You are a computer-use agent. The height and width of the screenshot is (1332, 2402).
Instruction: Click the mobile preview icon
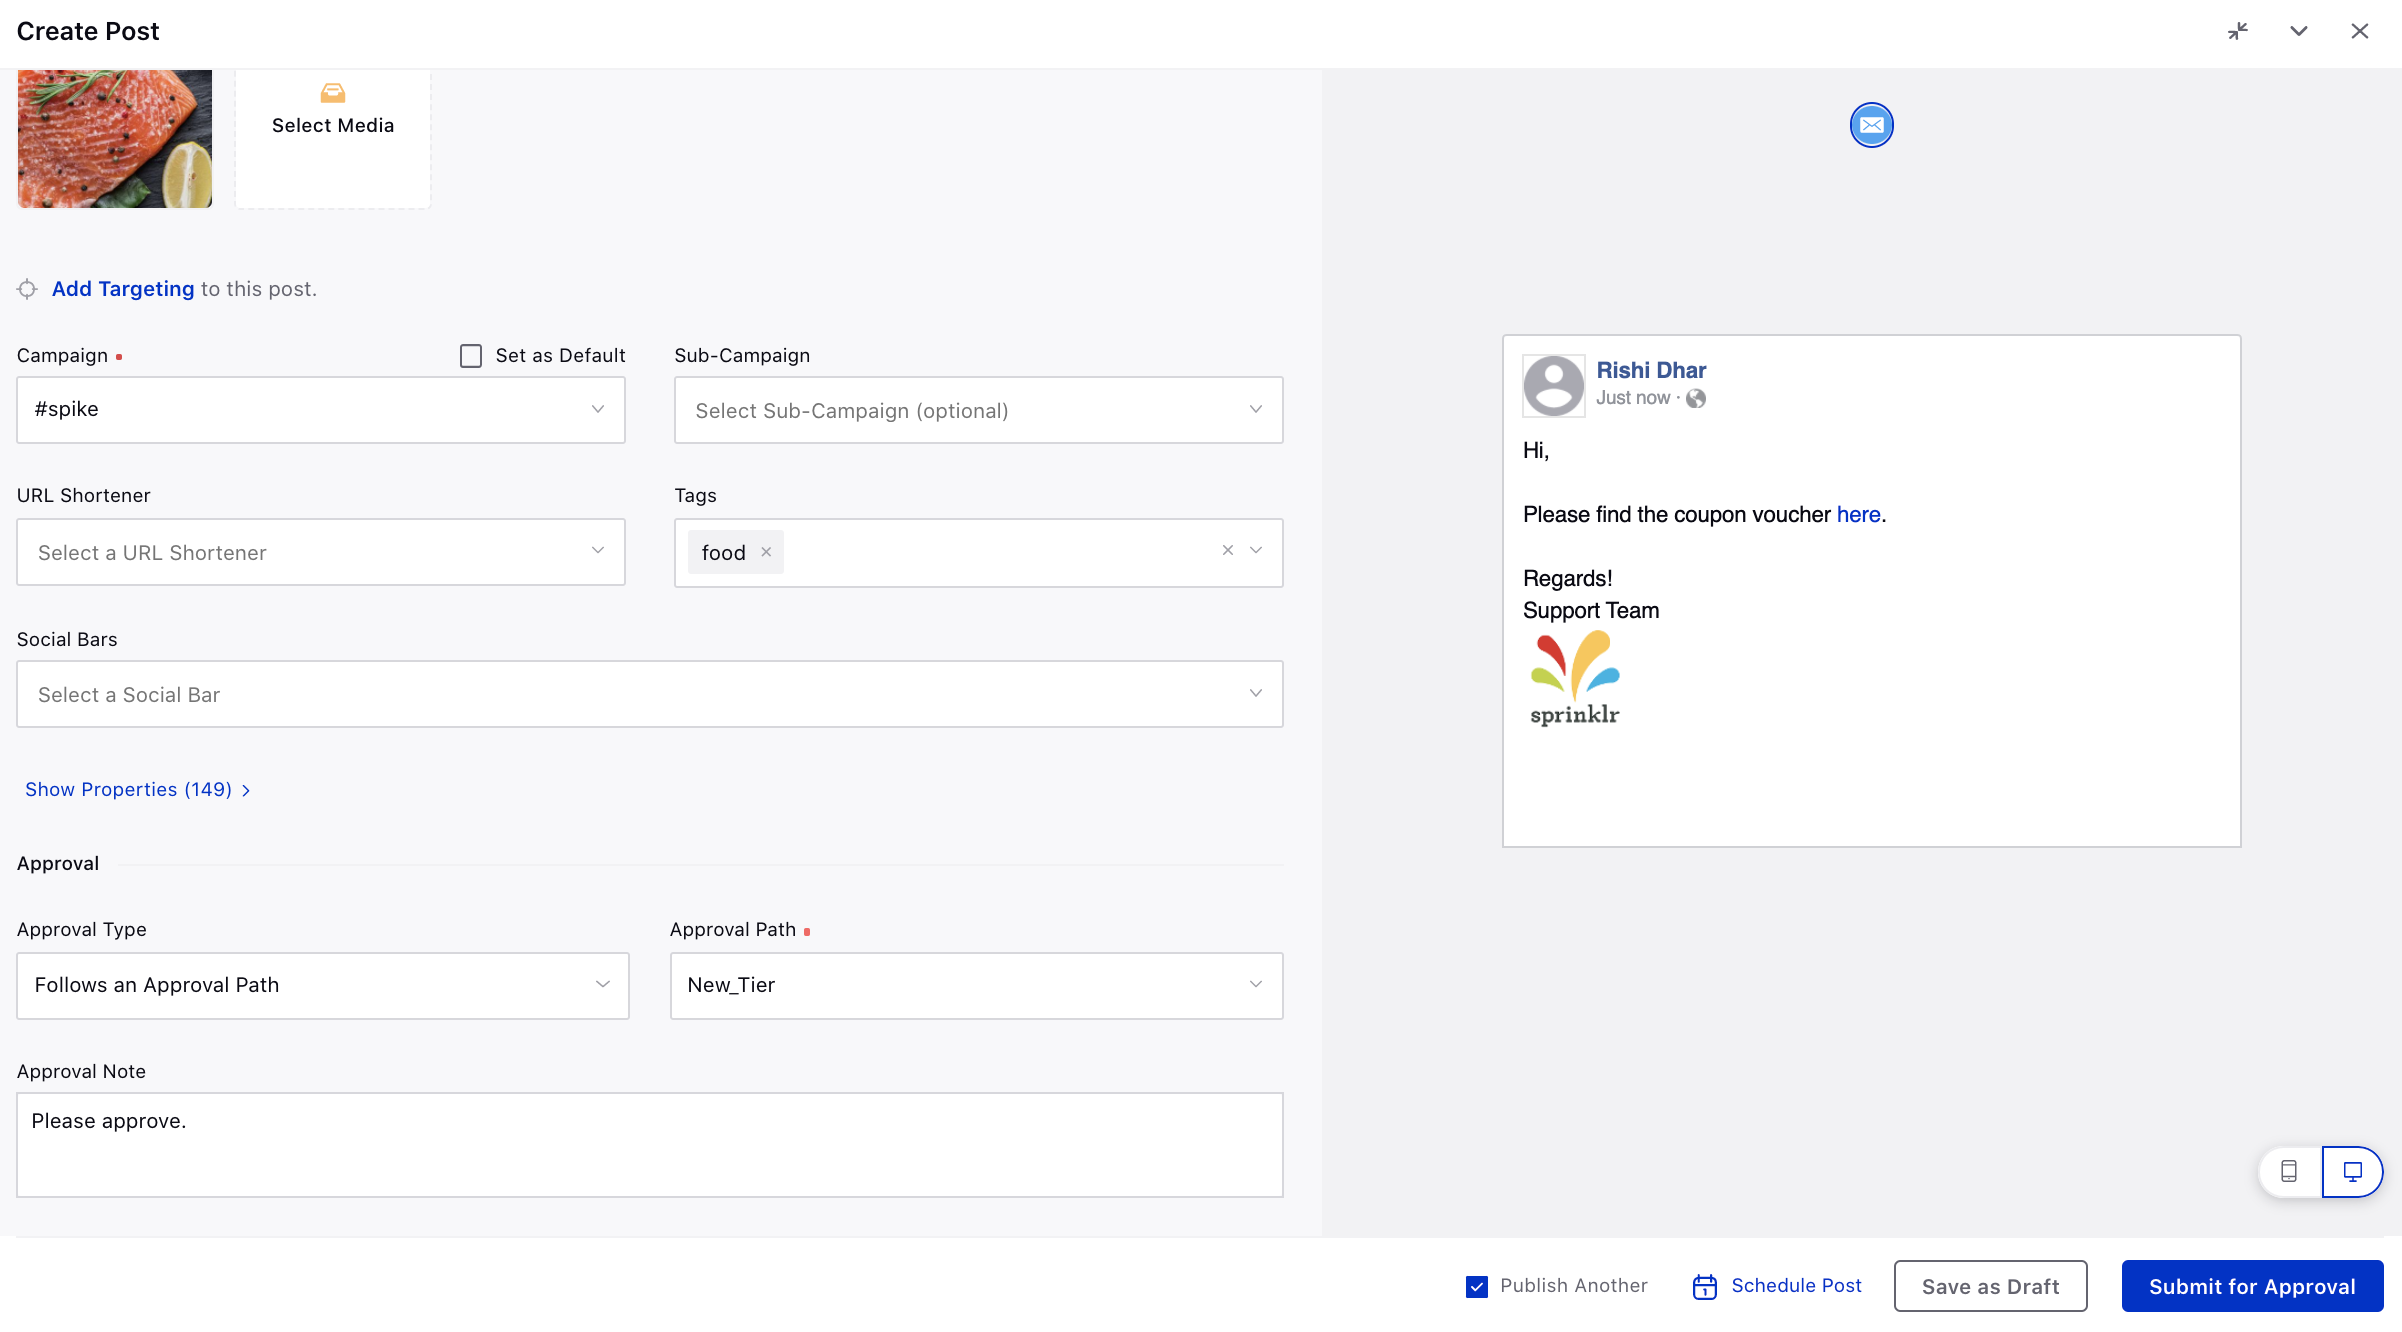coord(2291,1170)
